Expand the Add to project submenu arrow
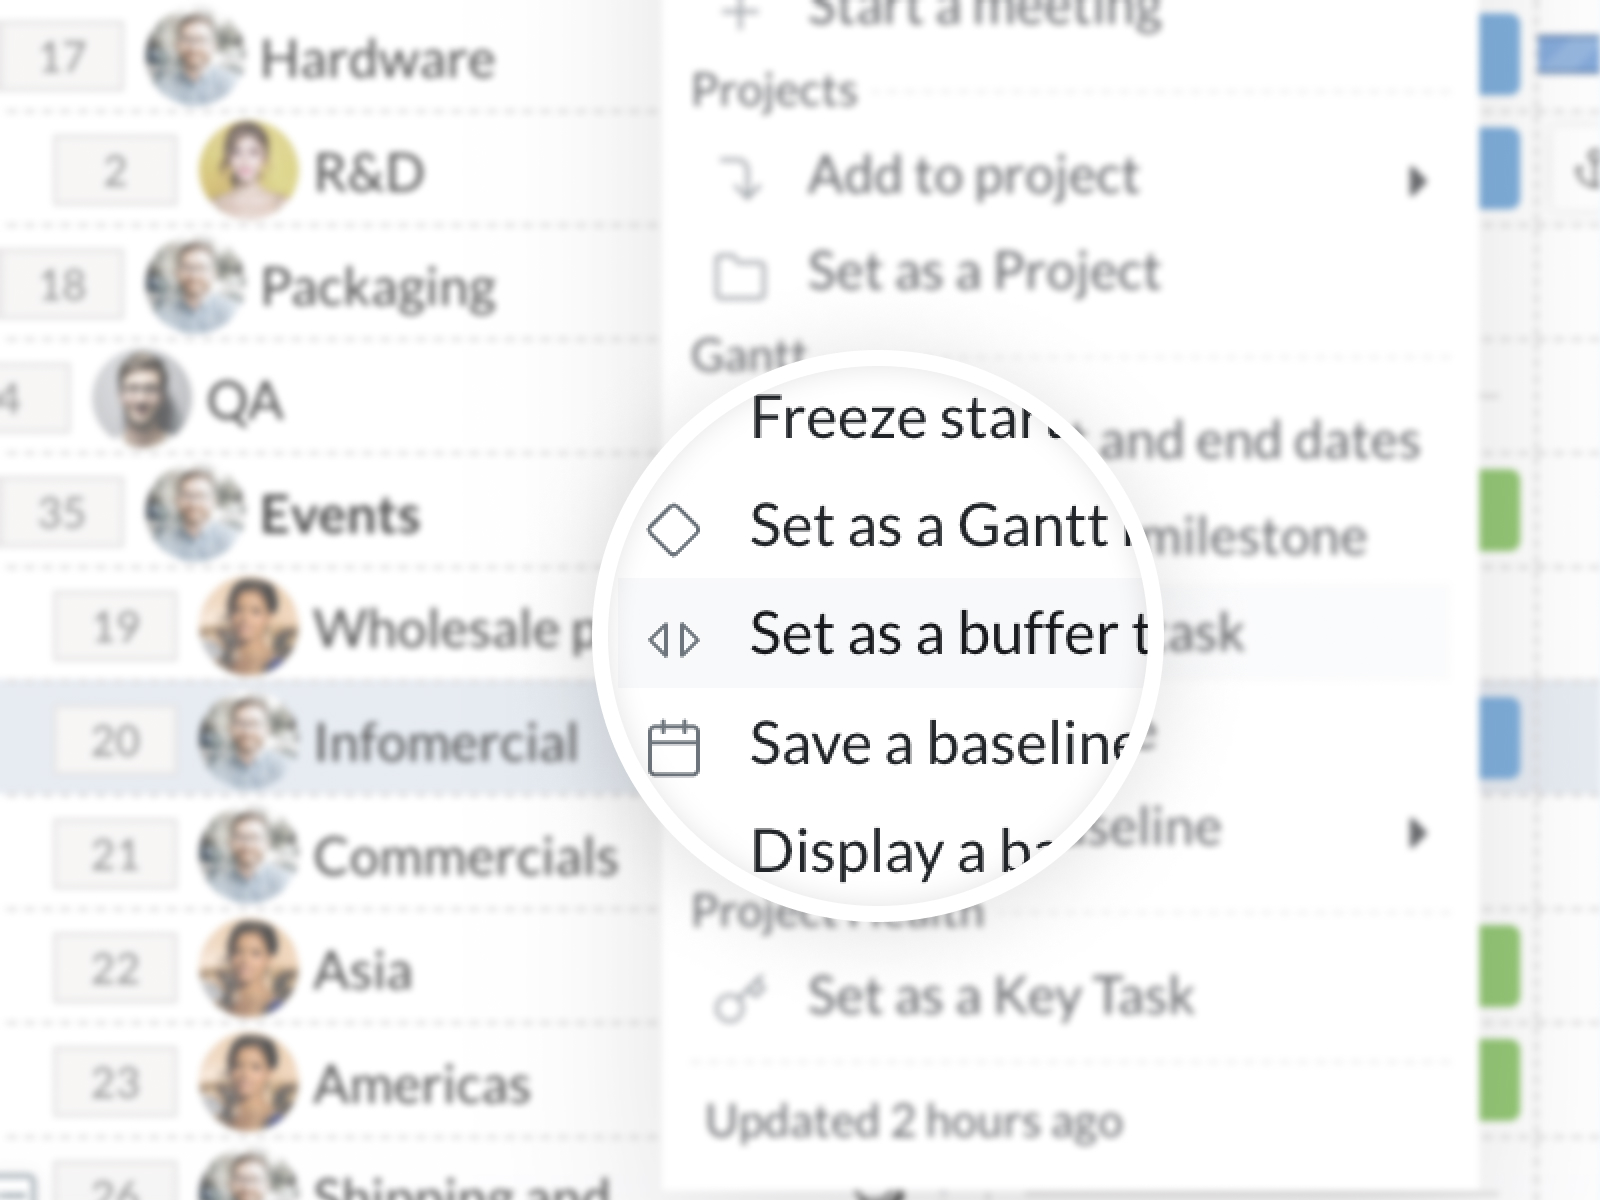This screenshot has width=1600, height=1200. point(1416,182)
